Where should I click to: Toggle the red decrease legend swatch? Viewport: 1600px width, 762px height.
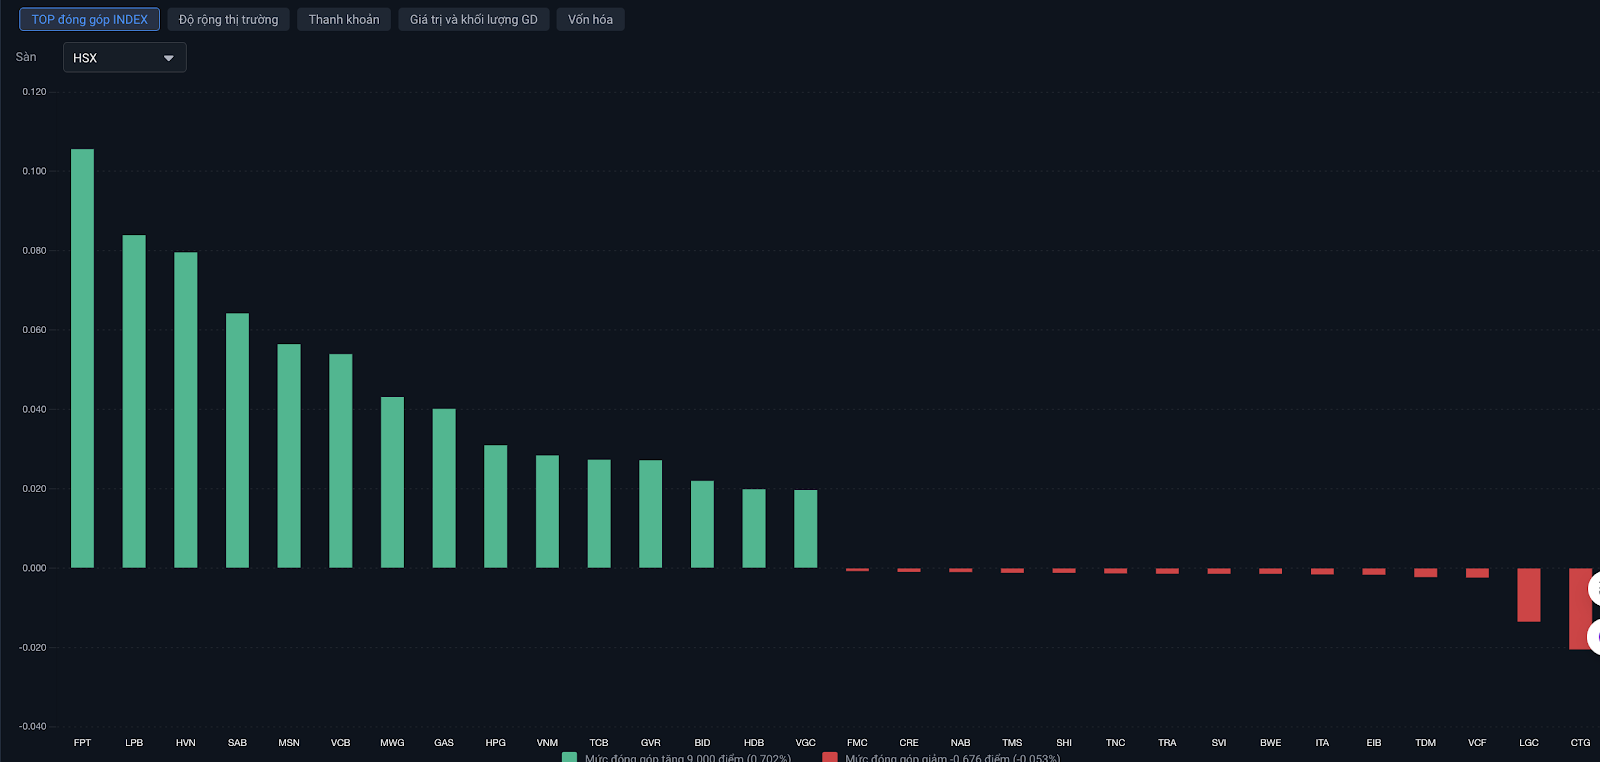[x=830, y=757]
